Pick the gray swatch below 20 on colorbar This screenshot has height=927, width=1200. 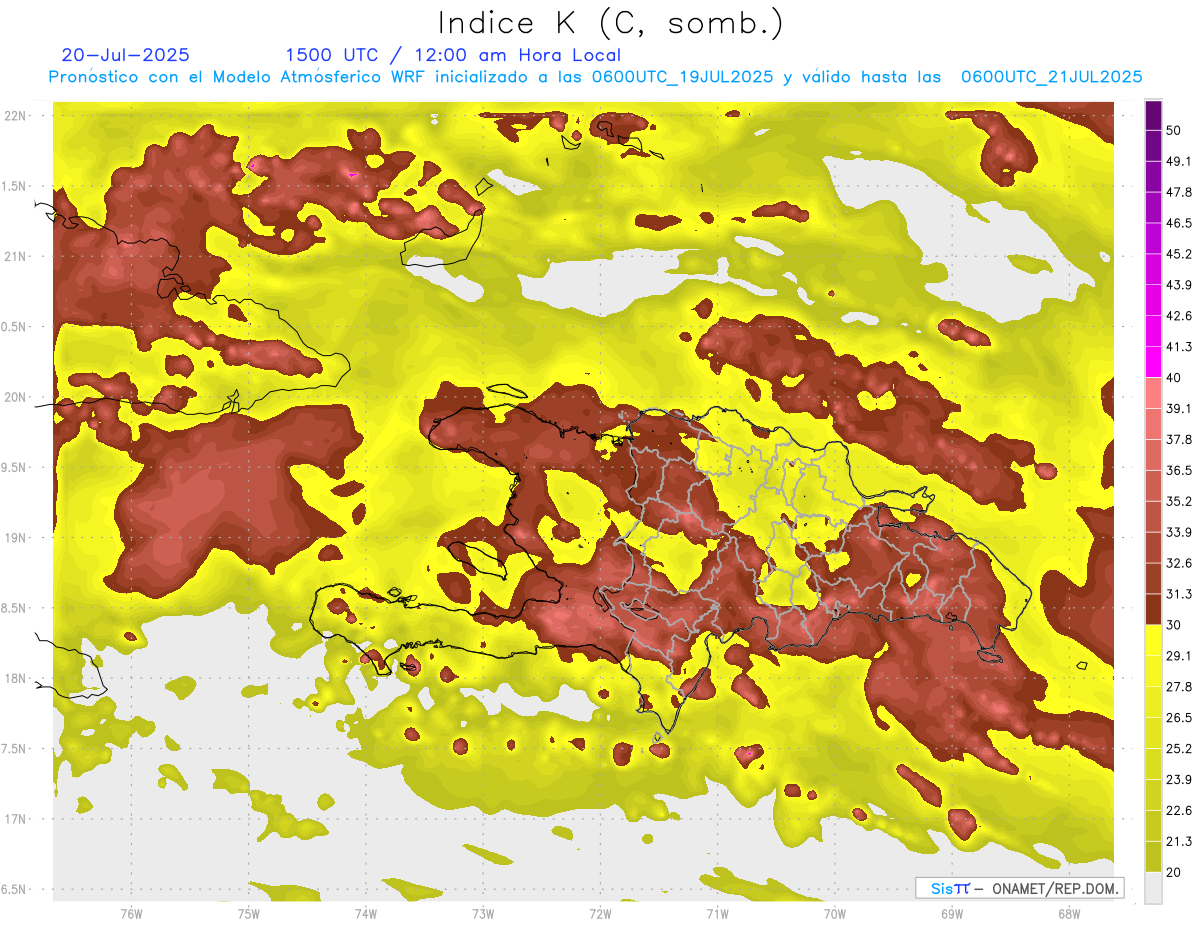tap(1153, 888)
